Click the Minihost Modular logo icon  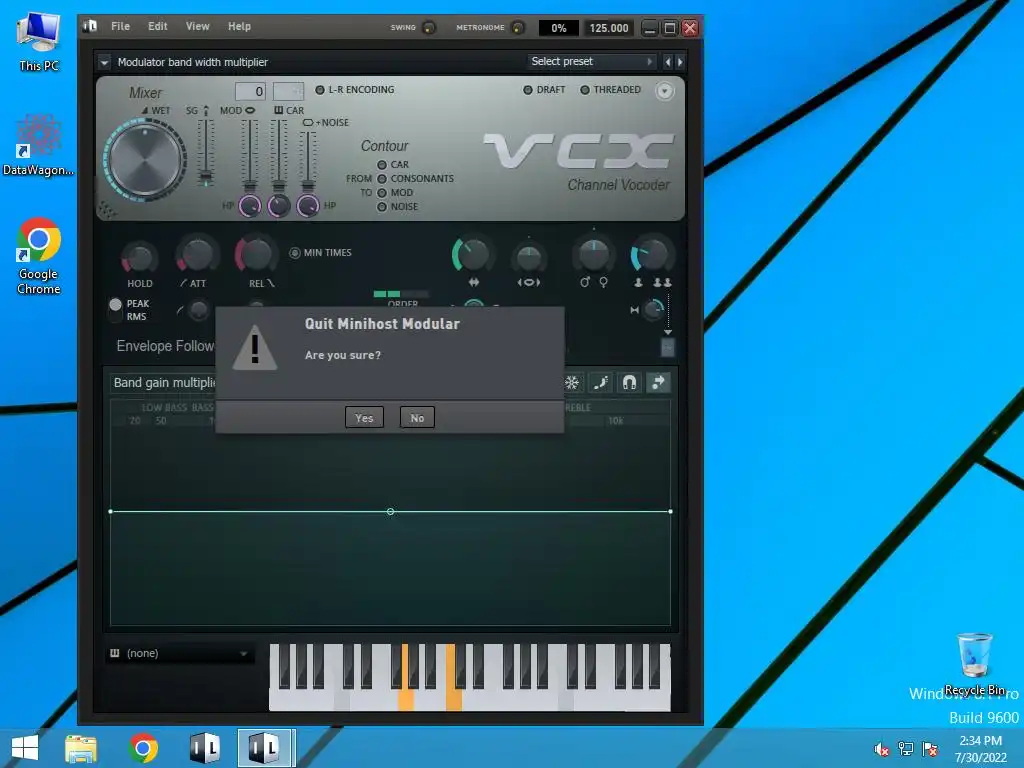(90, 26)
